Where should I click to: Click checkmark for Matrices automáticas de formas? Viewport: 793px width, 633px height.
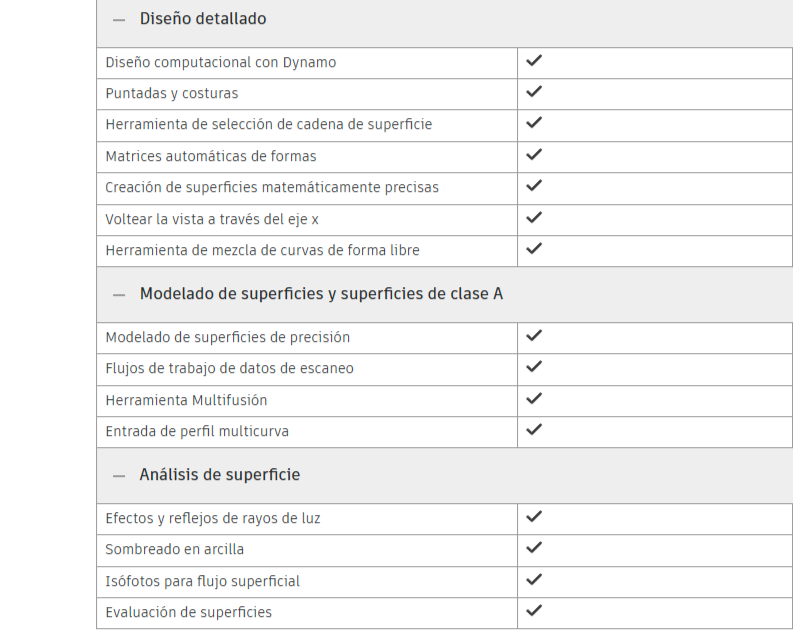point(534,155)
